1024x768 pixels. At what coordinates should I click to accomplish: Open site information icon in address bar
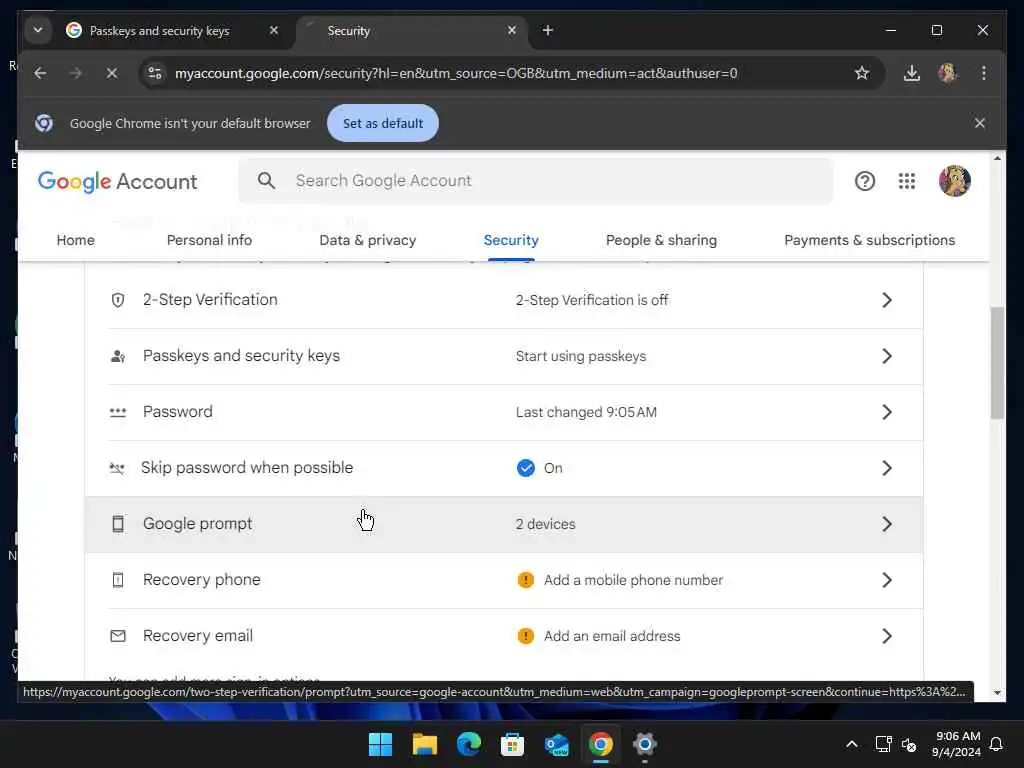point(155,73)
